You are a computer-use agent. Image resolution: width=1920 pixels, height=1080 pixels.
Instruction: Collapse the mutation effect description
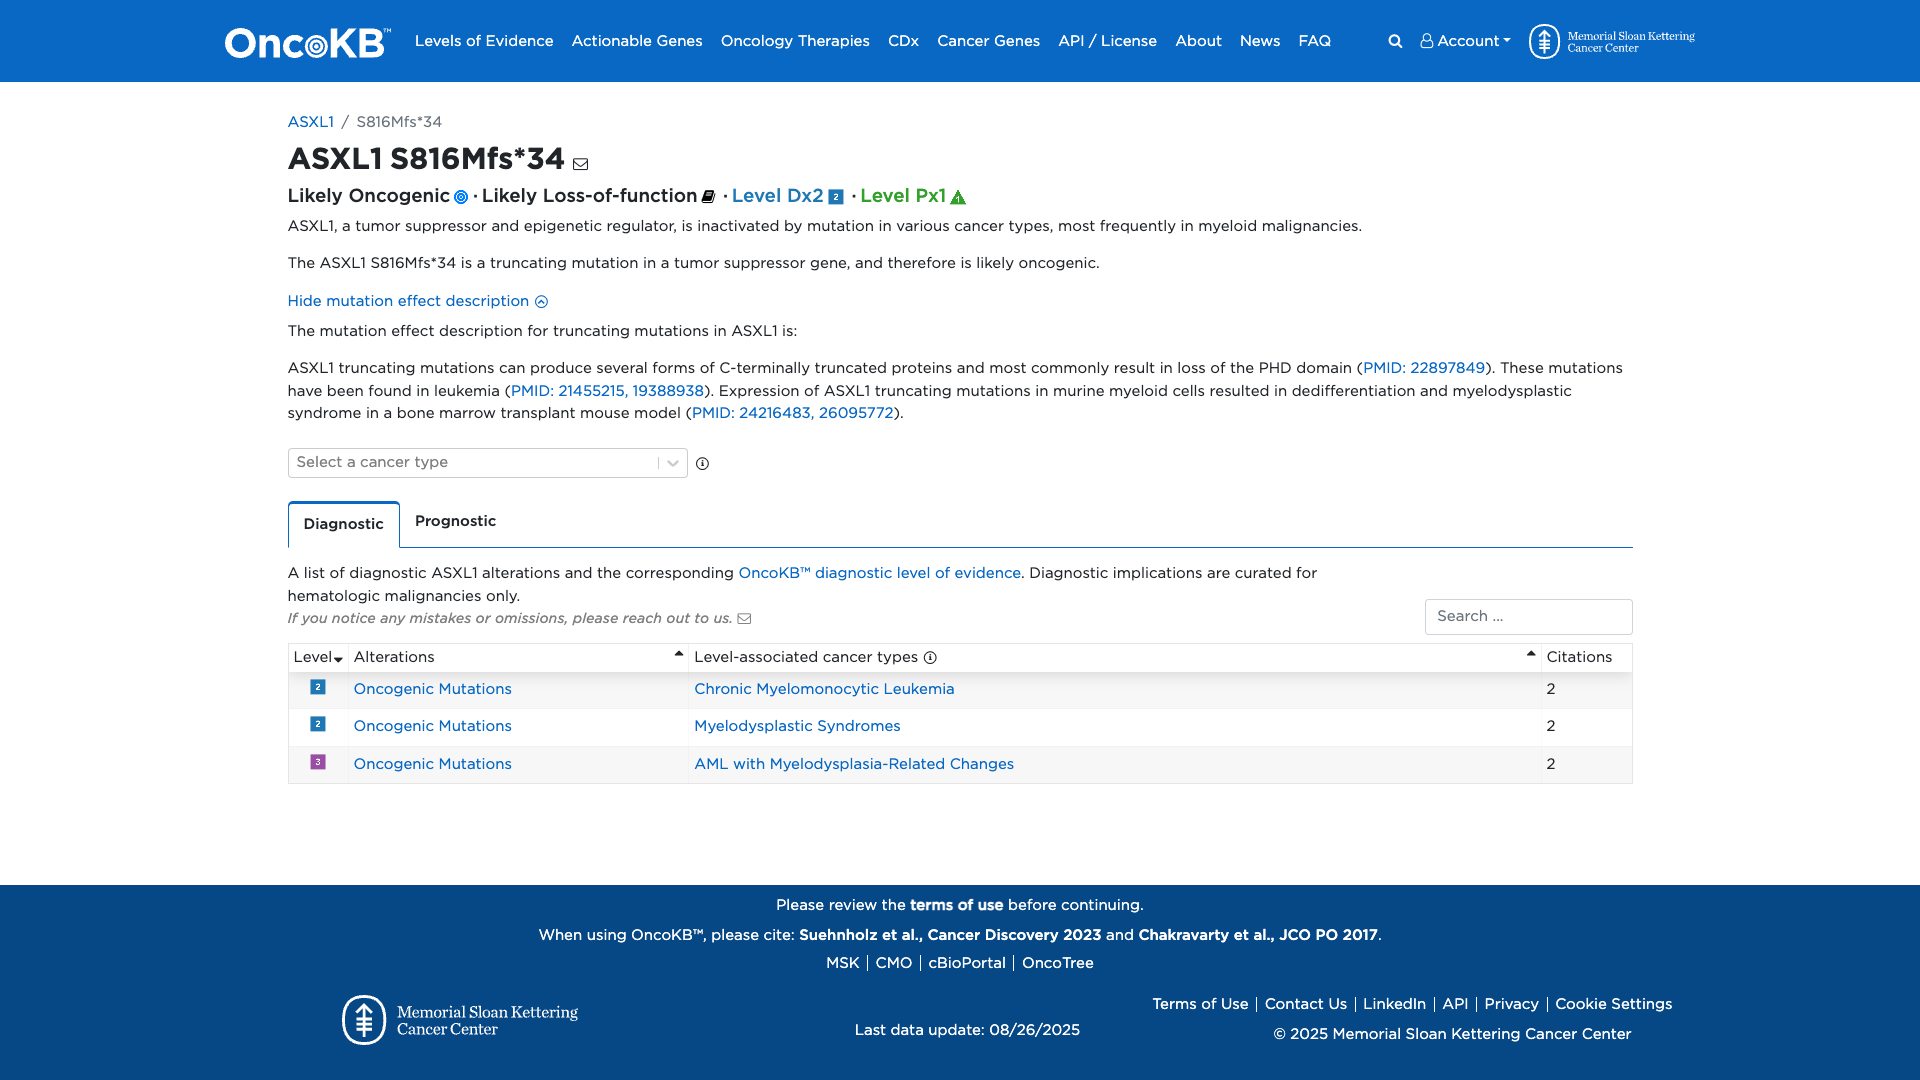coord(417,301)
